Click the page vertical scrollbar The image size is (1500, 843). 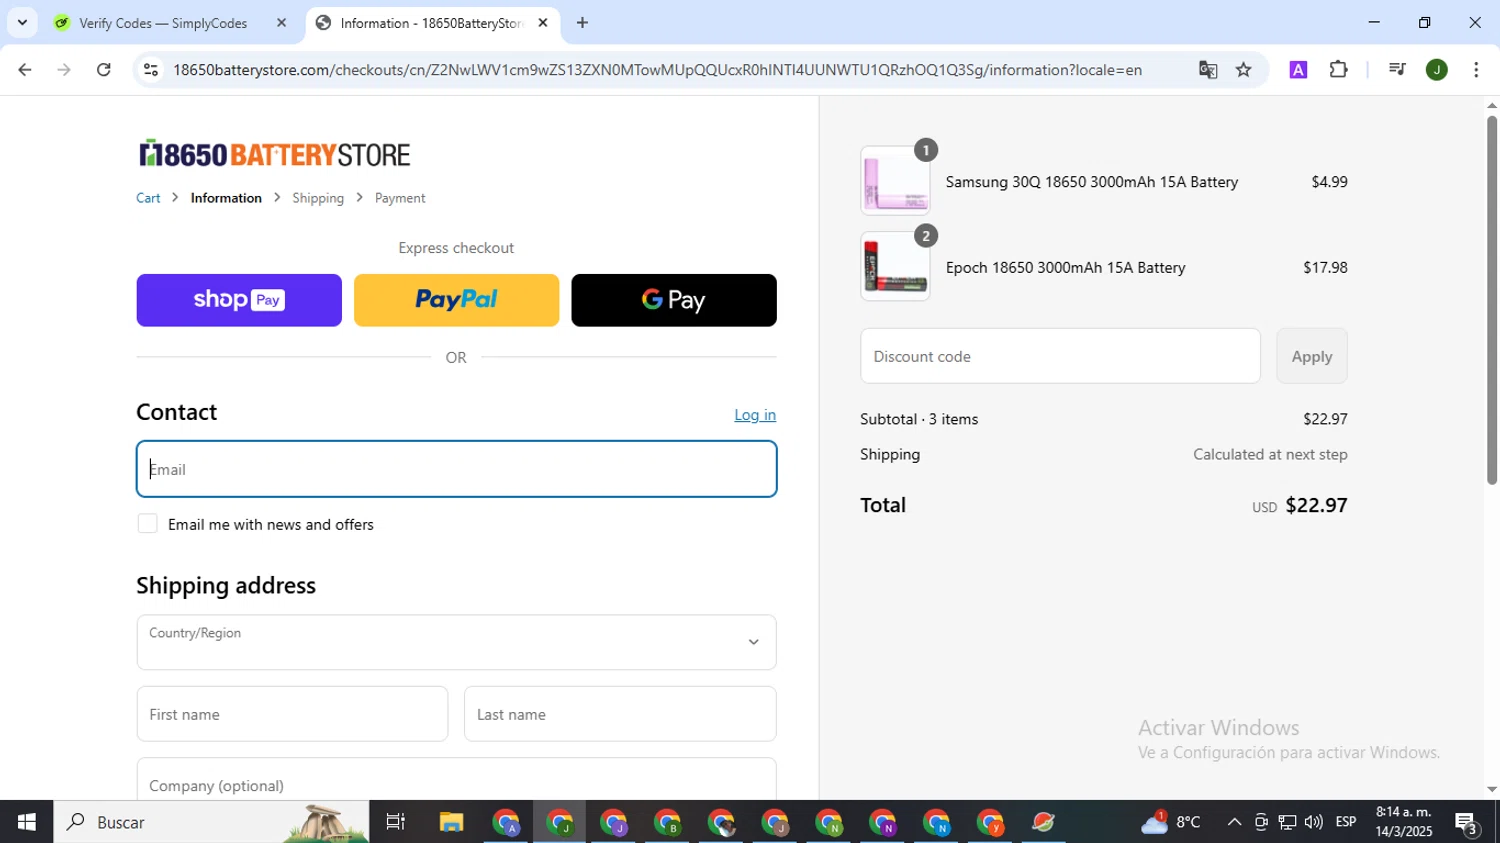point(1491,300)
